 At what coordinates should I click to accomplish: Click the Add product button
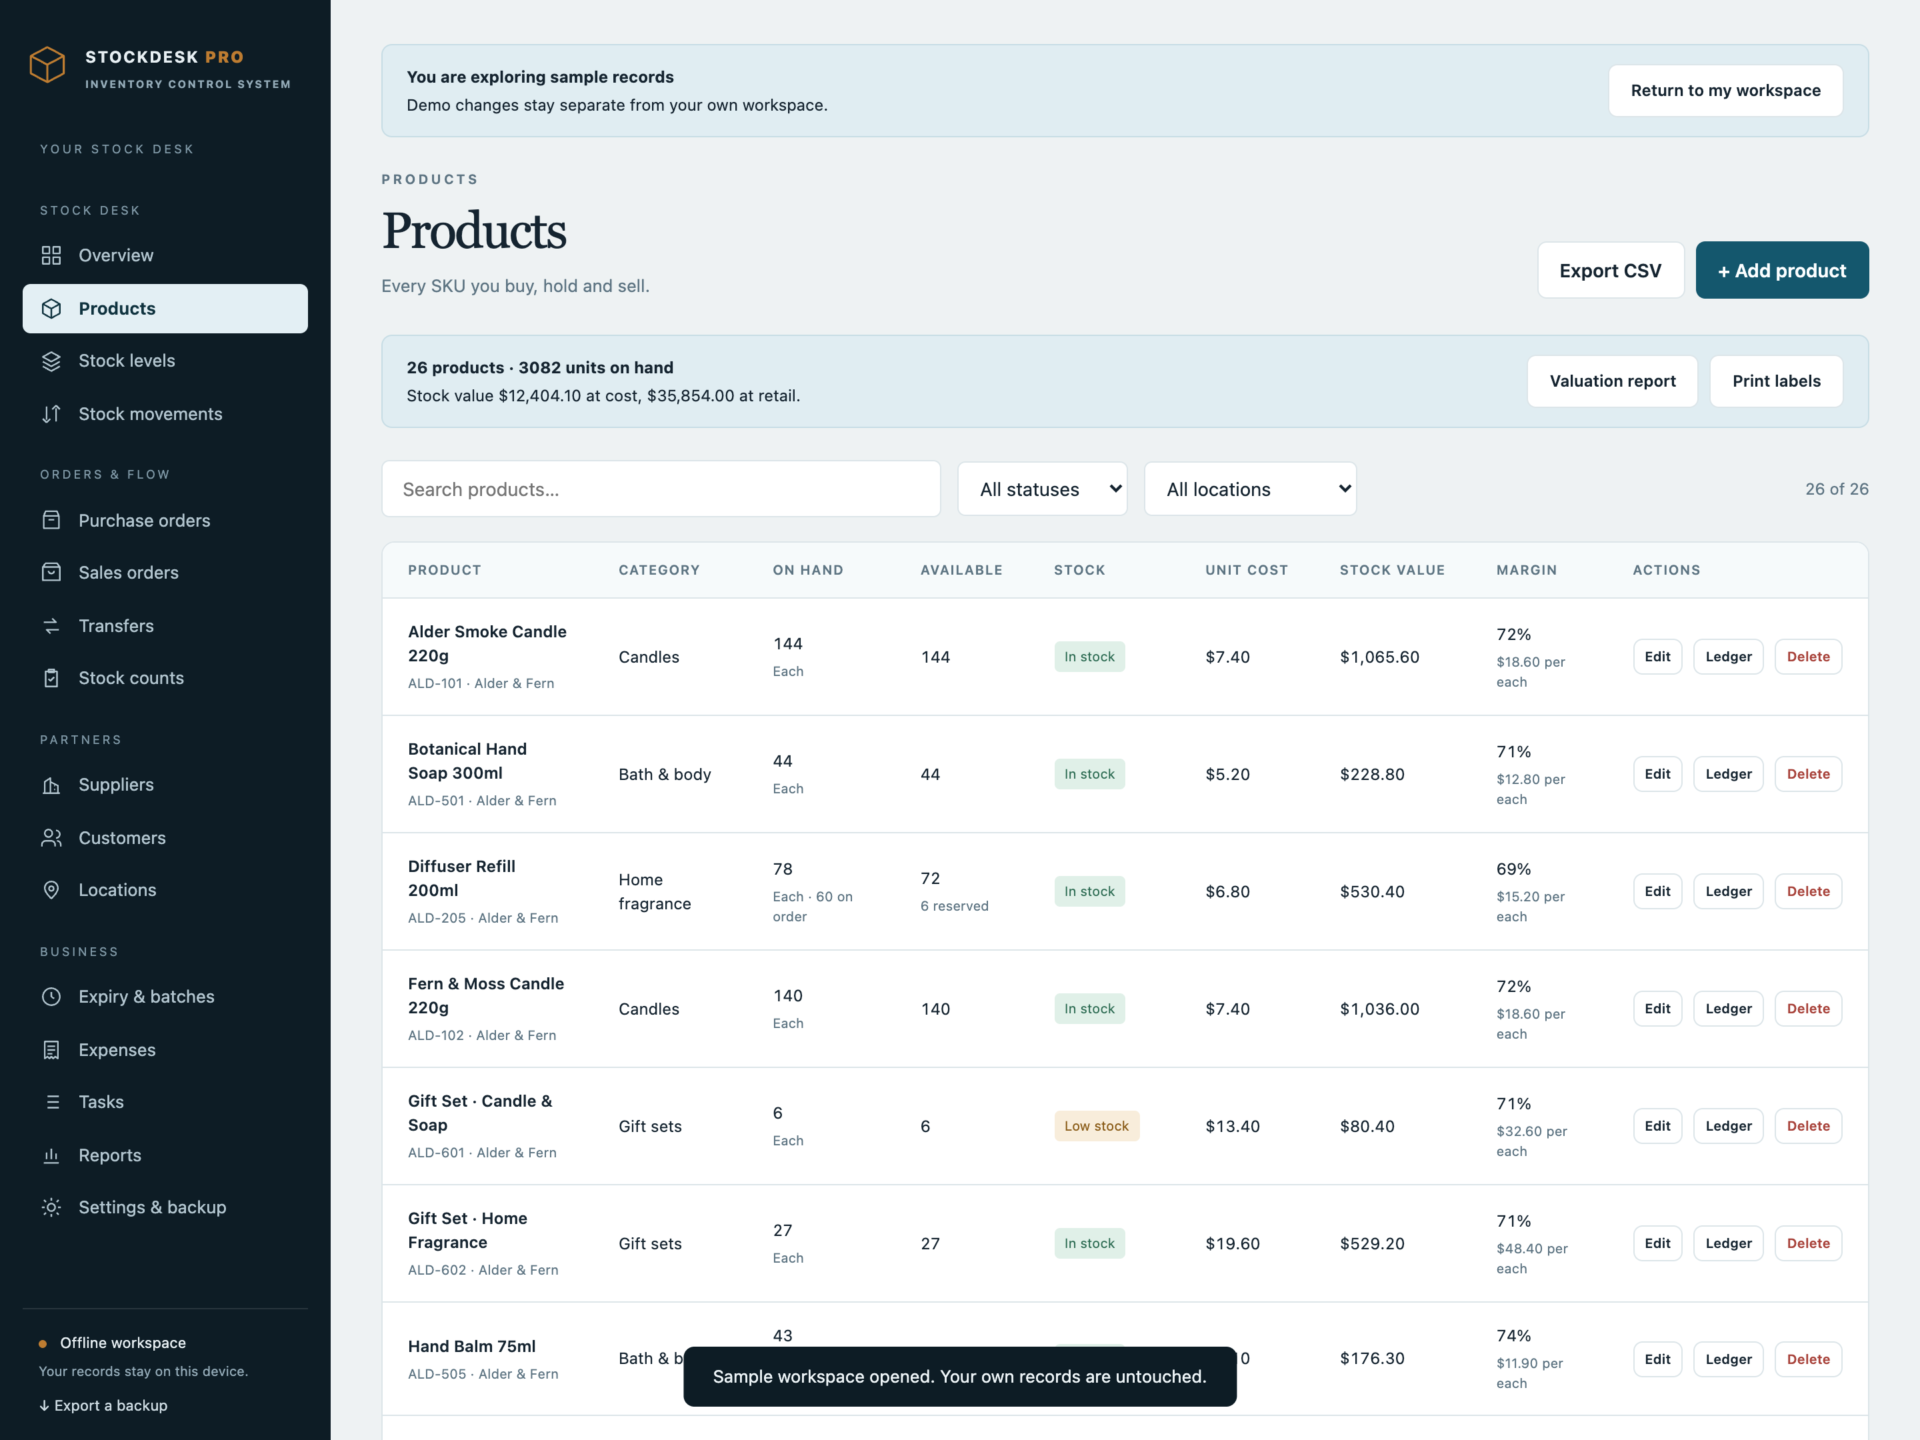point(1782,270)
